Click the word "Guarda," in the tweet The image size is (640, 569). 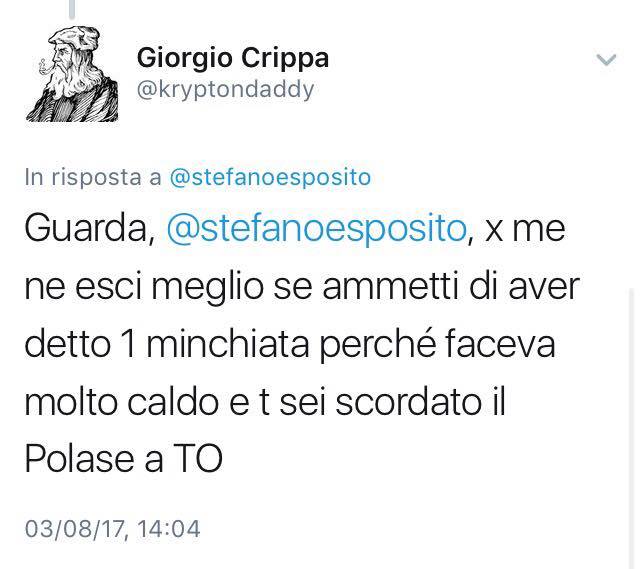[x=89, y=229]
